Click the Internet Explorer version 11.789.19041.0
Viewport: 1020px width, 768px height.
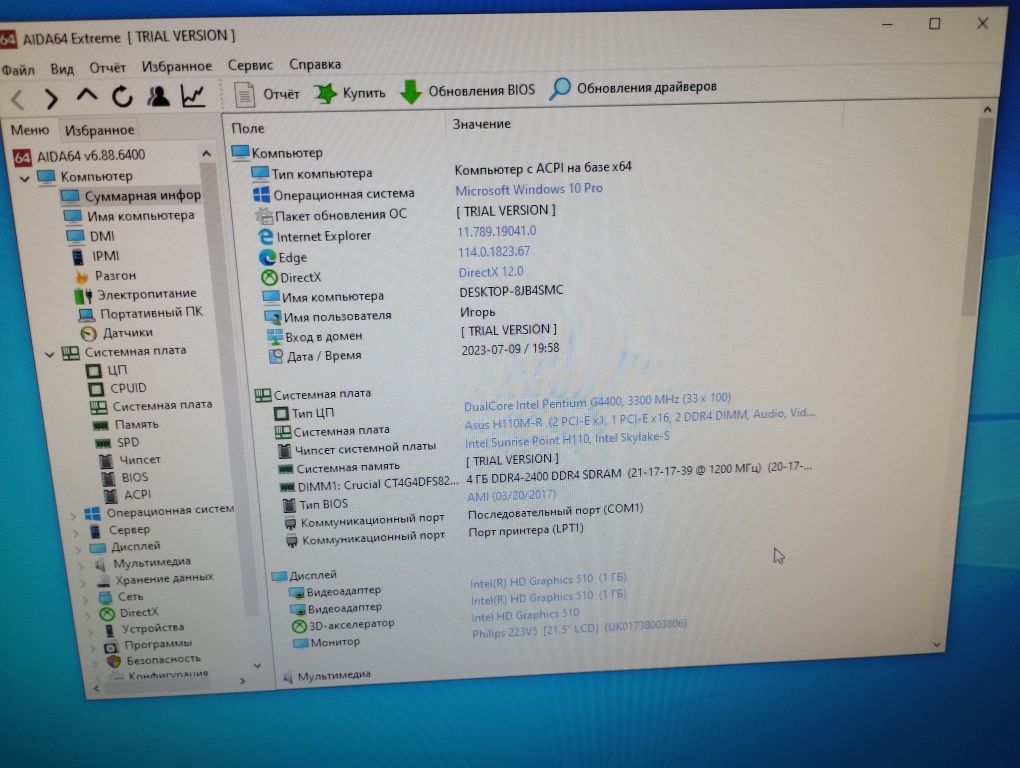click(x=496, y=232)
